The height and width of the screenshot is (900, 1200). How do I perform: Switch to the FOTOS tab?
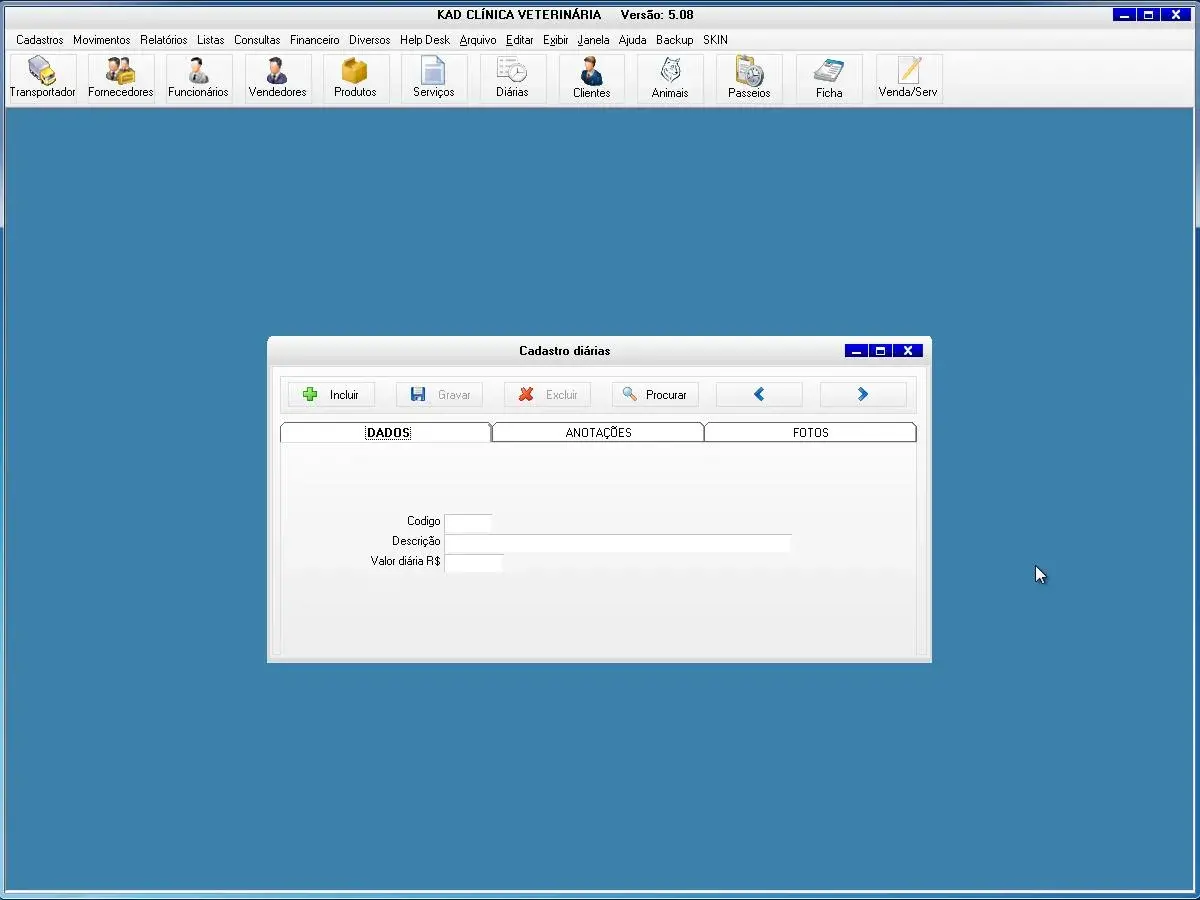pyautogui.click(x=810, y=433)
